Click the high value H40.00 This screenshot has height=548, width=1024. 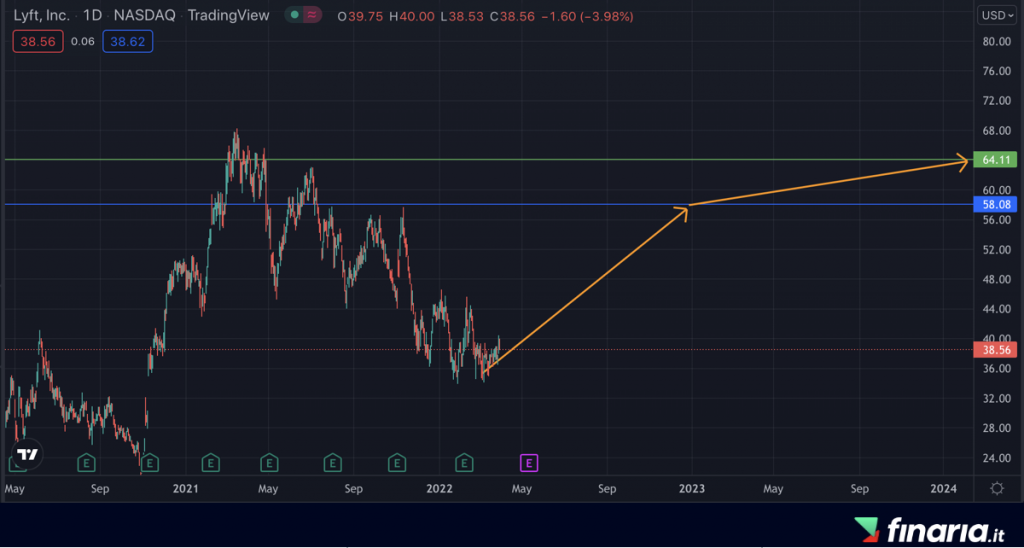[411, 16]
